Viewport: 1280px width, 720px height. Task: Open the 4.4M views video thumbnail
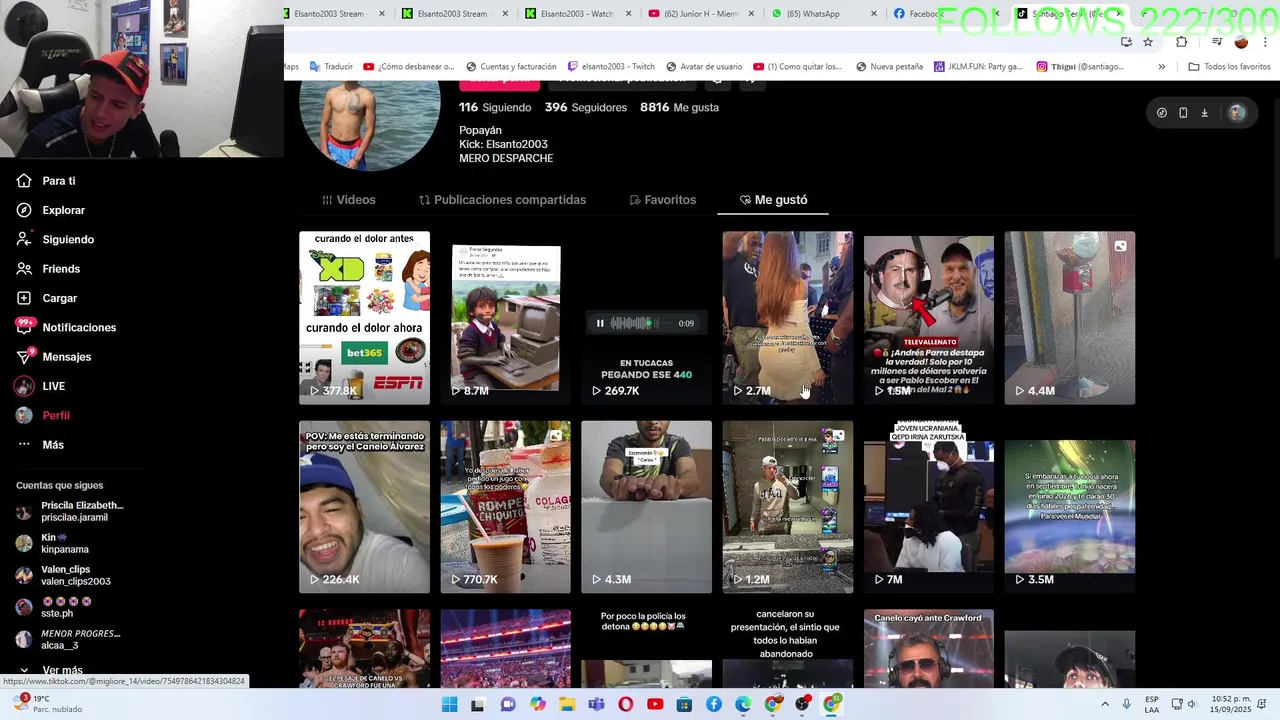click(x=1069, y=318)
